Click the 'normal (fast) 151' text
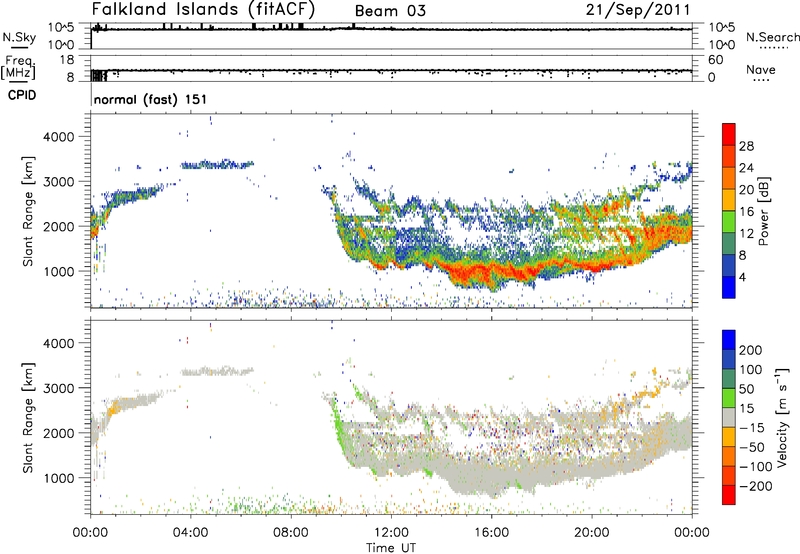Viewport: 800px width, 554px height. click(x=150, y=99)
